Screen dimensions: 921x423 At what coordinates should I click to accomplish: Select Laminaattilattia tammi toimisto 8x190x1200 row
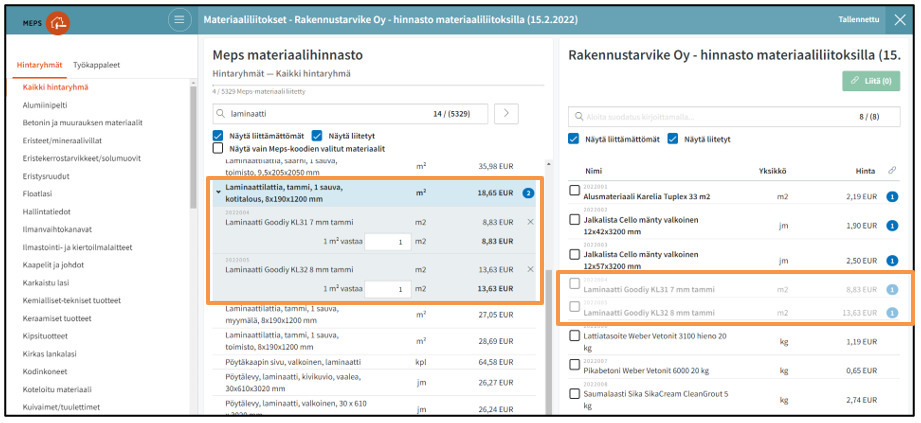pyautogui.click(x=374, y=341)
